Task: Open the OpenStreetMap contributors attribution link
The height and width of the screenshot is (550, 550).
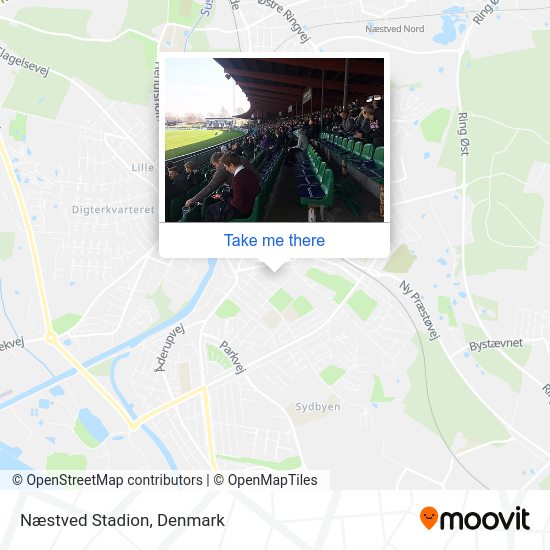Action: tap(107, 480)
